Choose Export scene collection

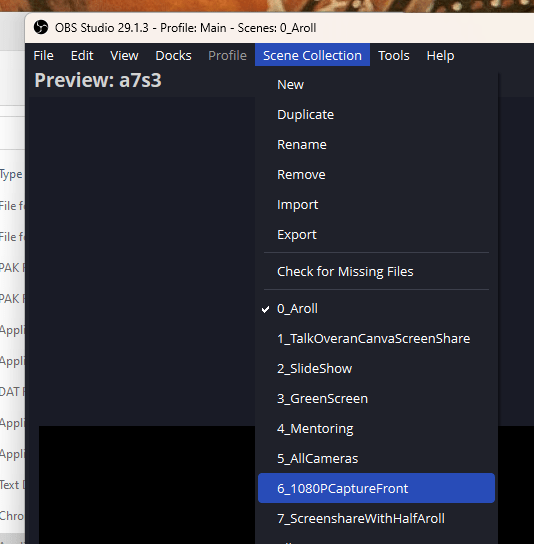tap(376, 235)
